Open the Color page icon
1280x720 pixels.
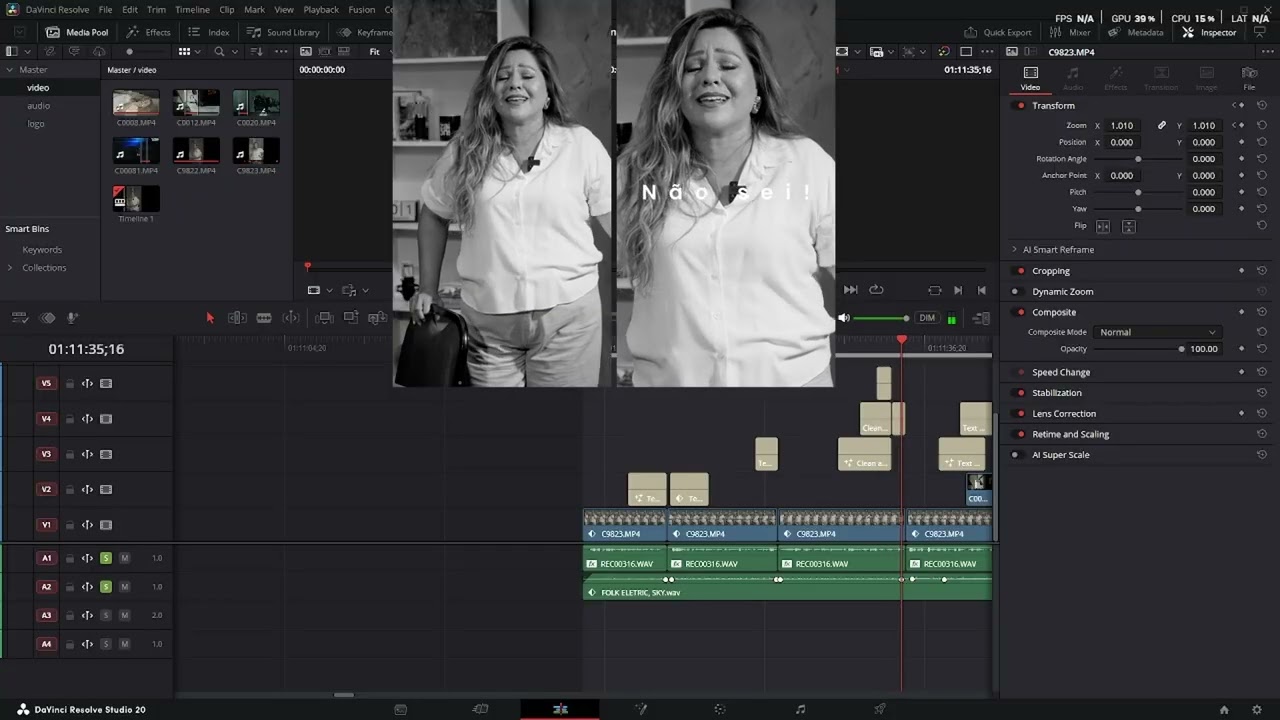point(720,709)
